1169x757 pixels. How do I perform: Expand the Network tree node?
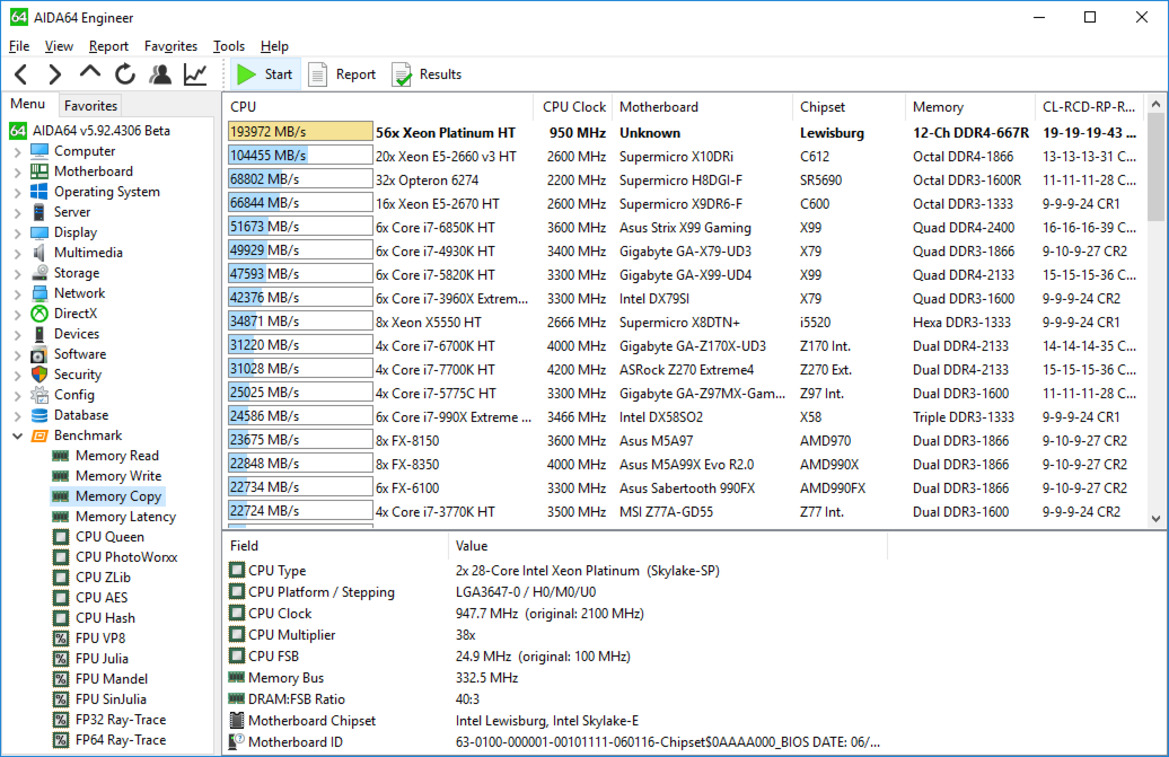coord(18,294)
